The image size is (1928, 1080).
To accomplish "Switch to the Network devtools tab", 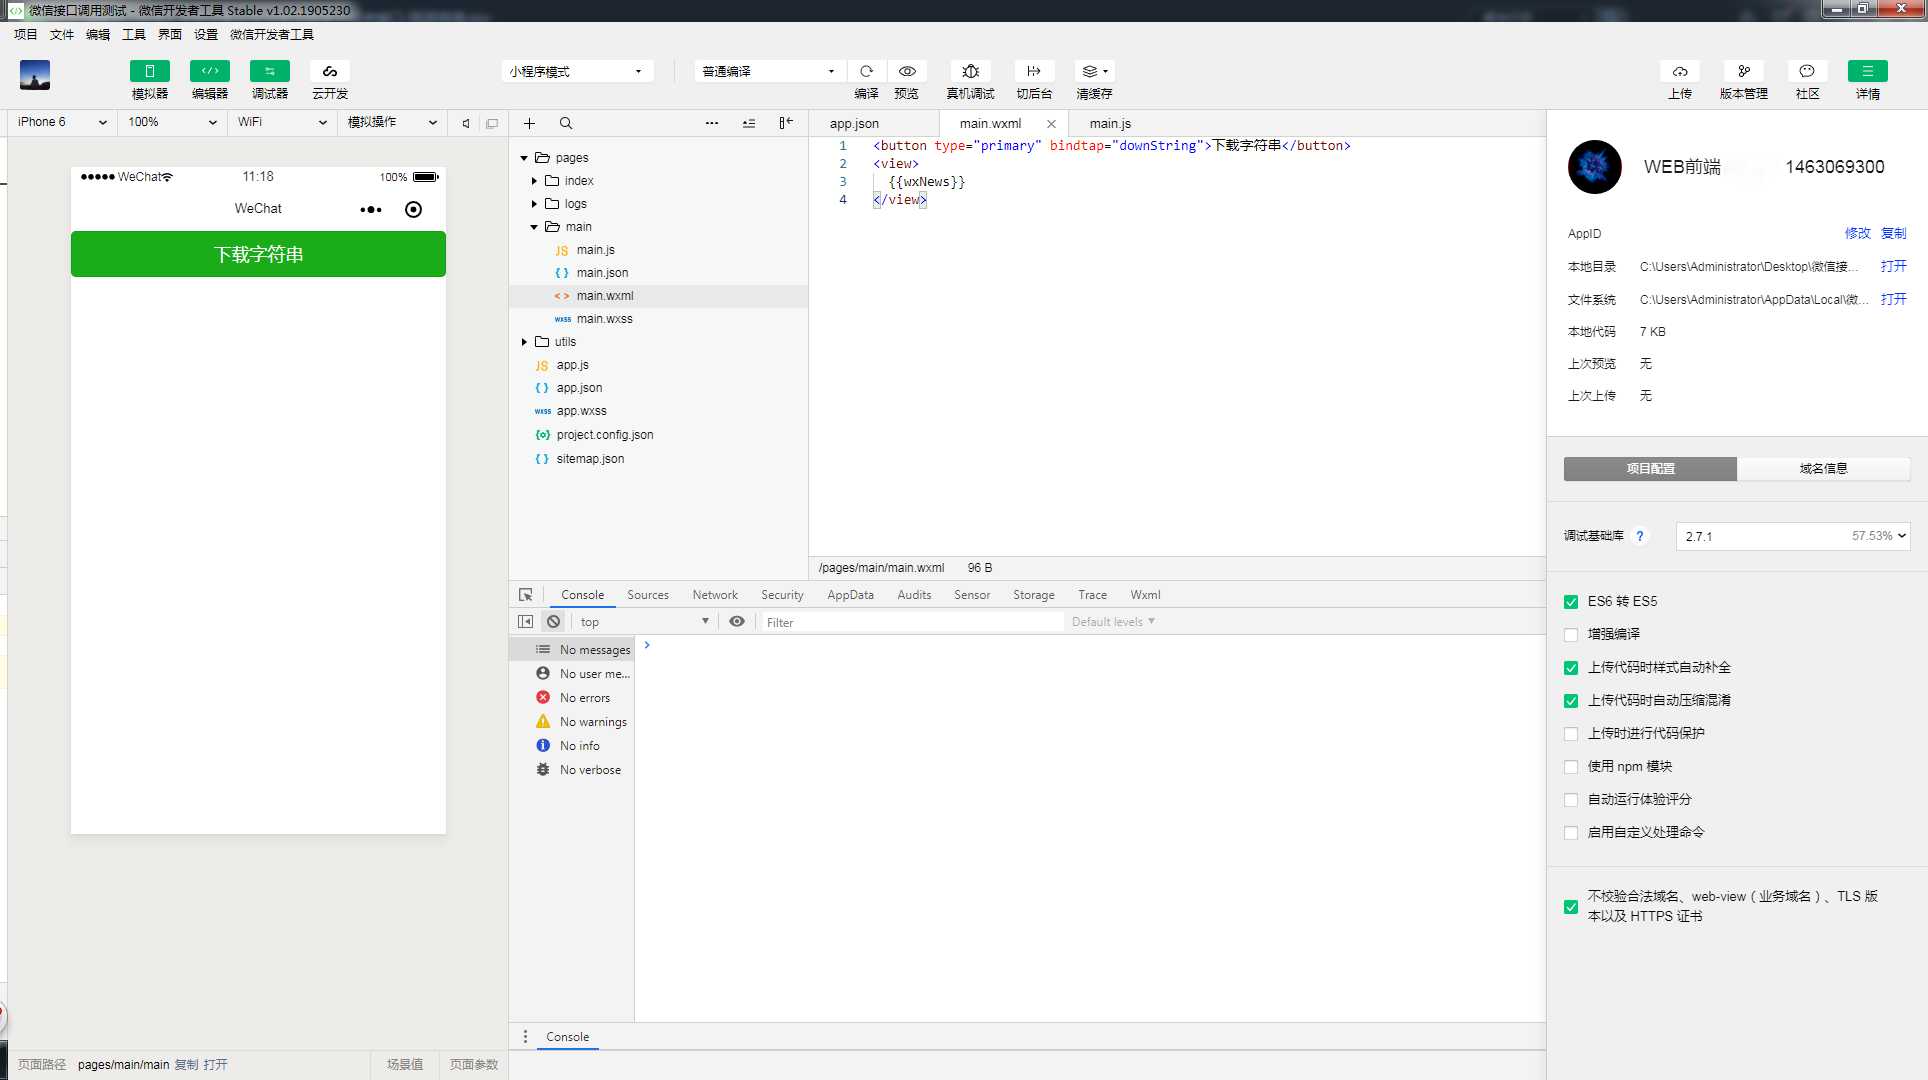I will 715,594.
